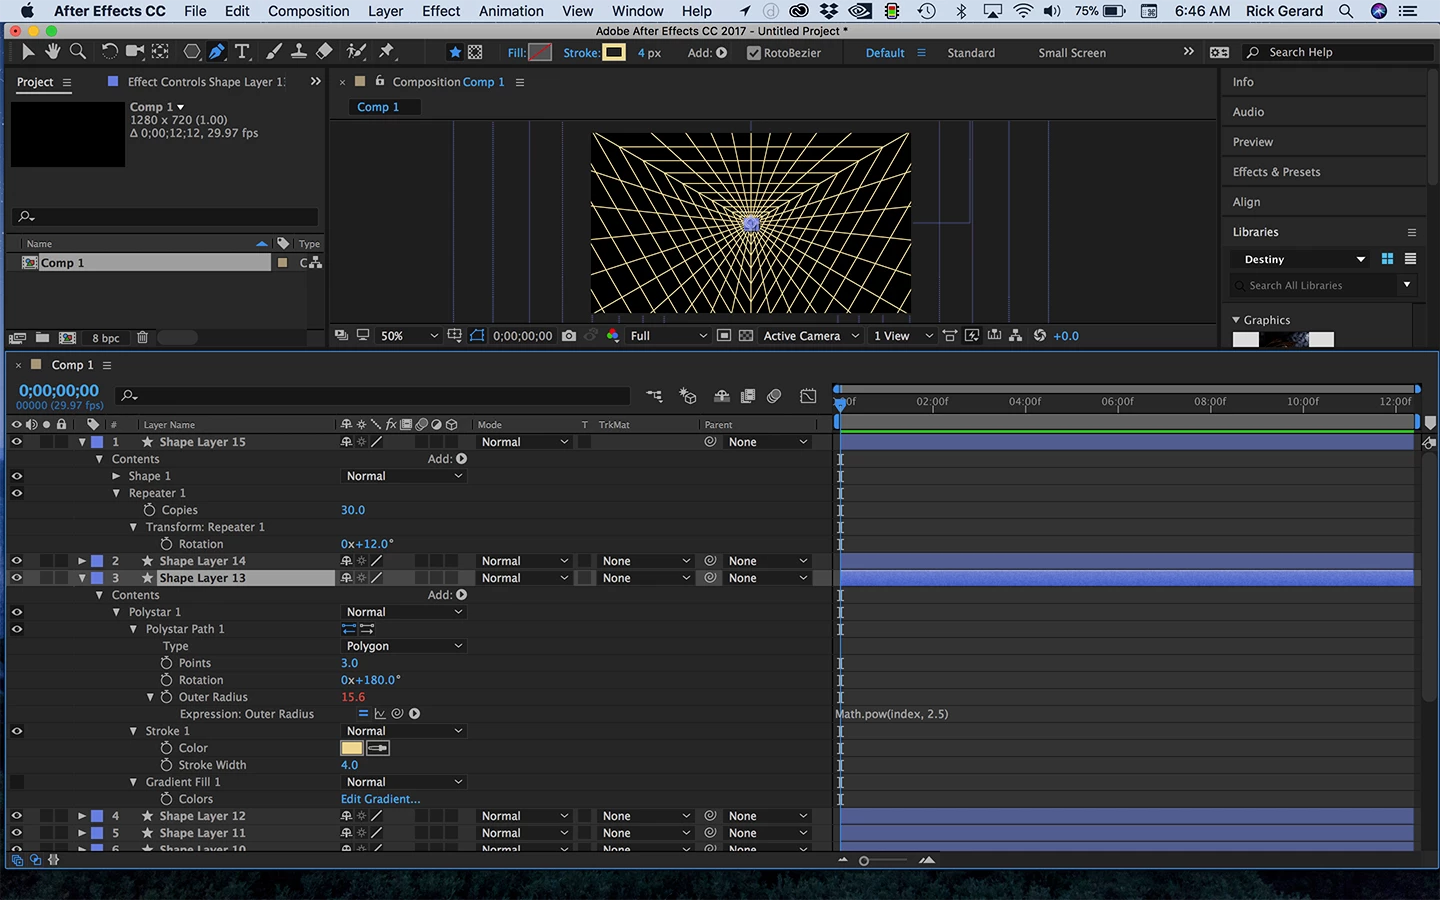Select the Hand tool
This screenshot has height=900, width=1440.
[51, 52]
